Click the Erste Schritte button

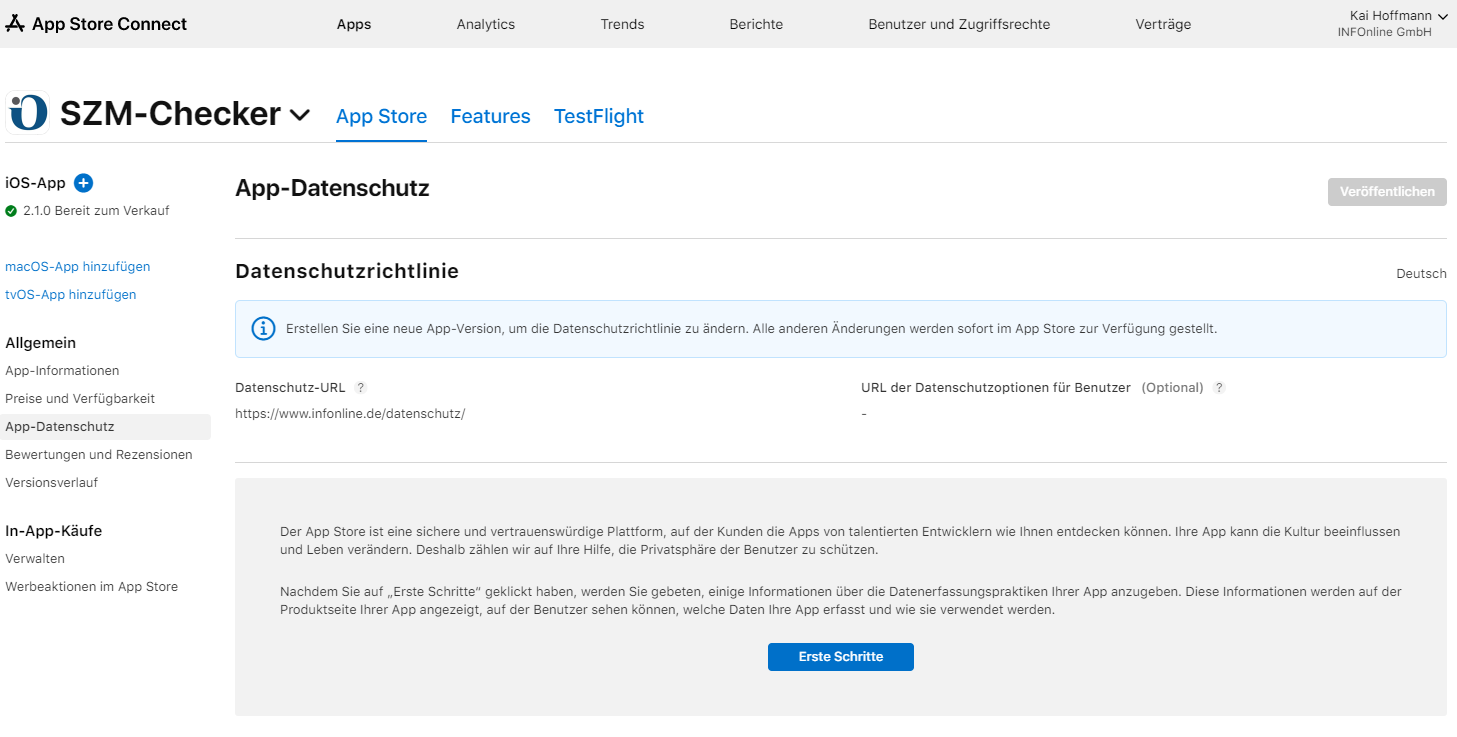[x=841, y=657]
